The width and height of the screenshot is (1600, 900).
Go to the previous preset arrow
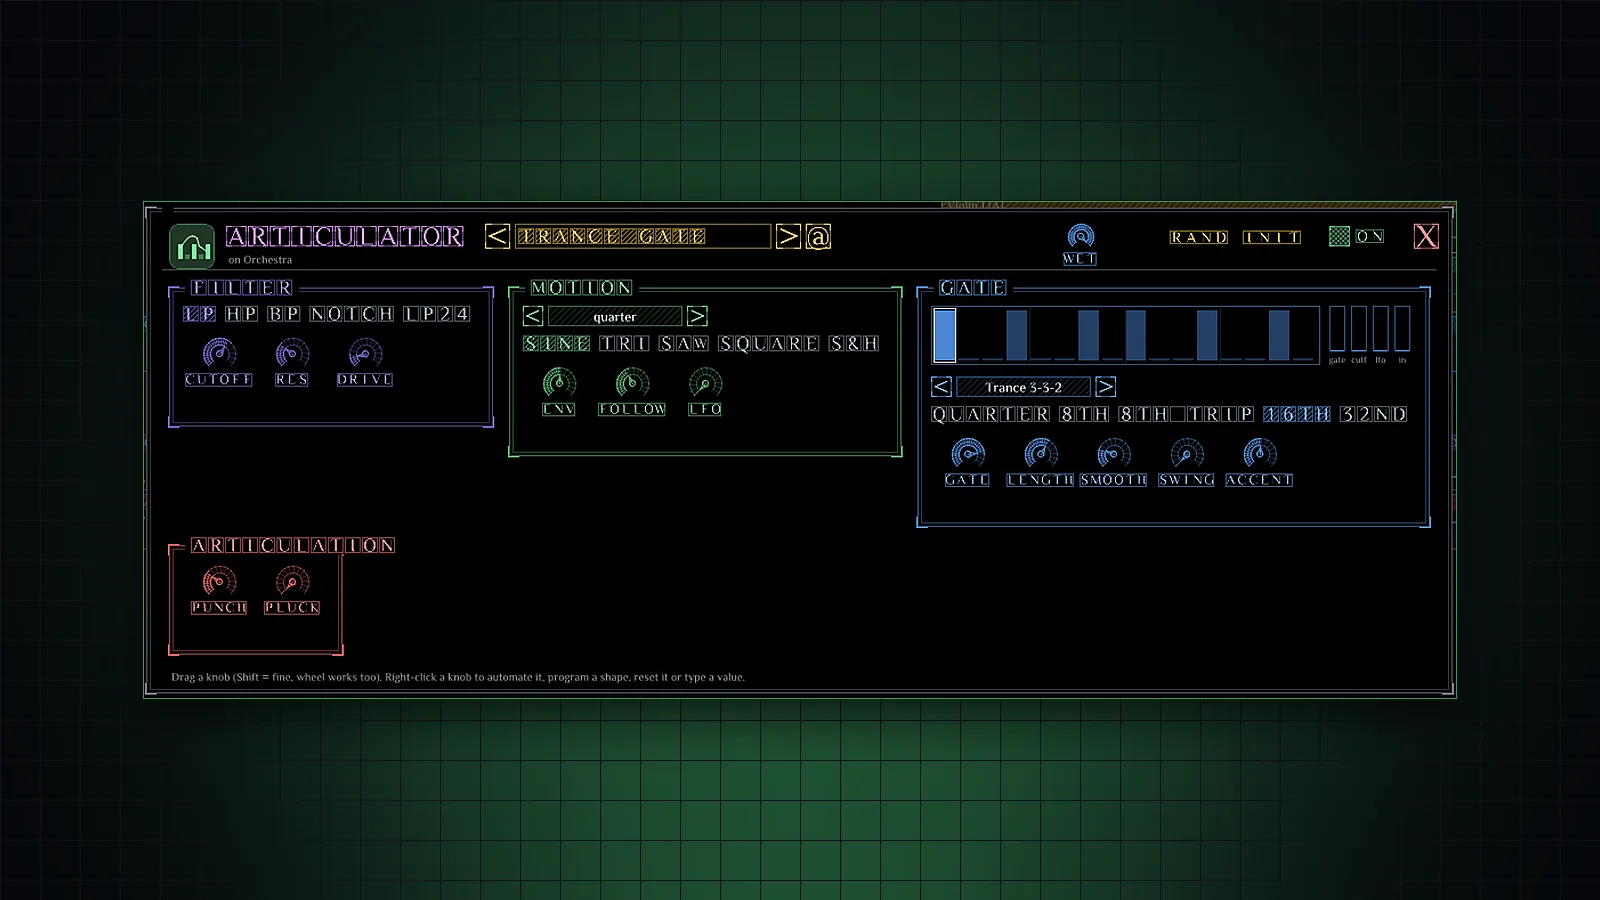point(497,236)
